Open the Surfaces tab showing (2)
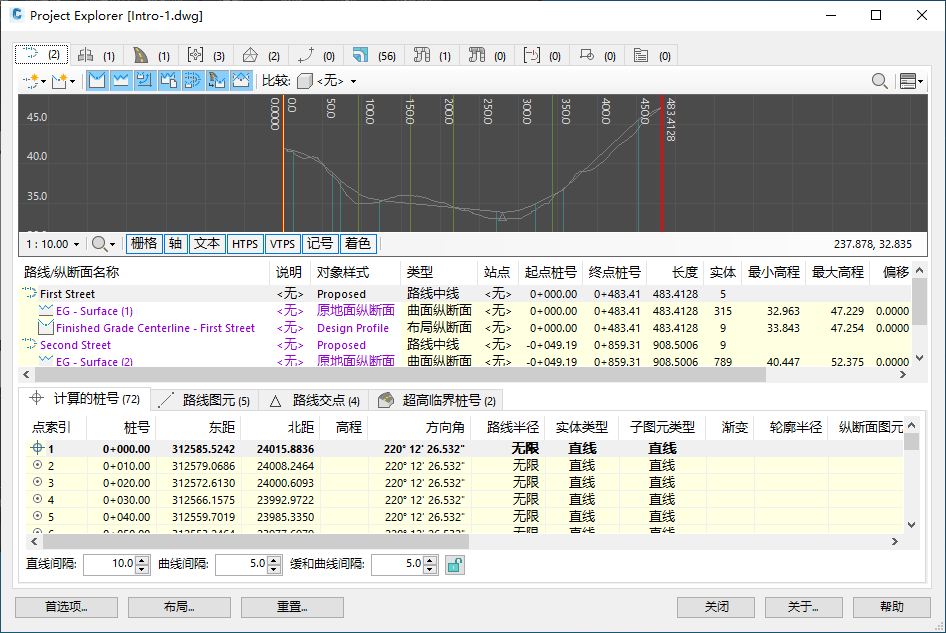This screenshot has height=633, width=946. (x=261, y=56)
